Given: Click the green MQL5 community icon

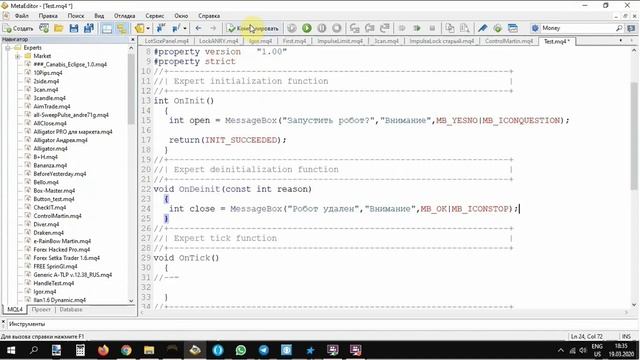Looking at the screenshot, I should [x=498, y=28].
